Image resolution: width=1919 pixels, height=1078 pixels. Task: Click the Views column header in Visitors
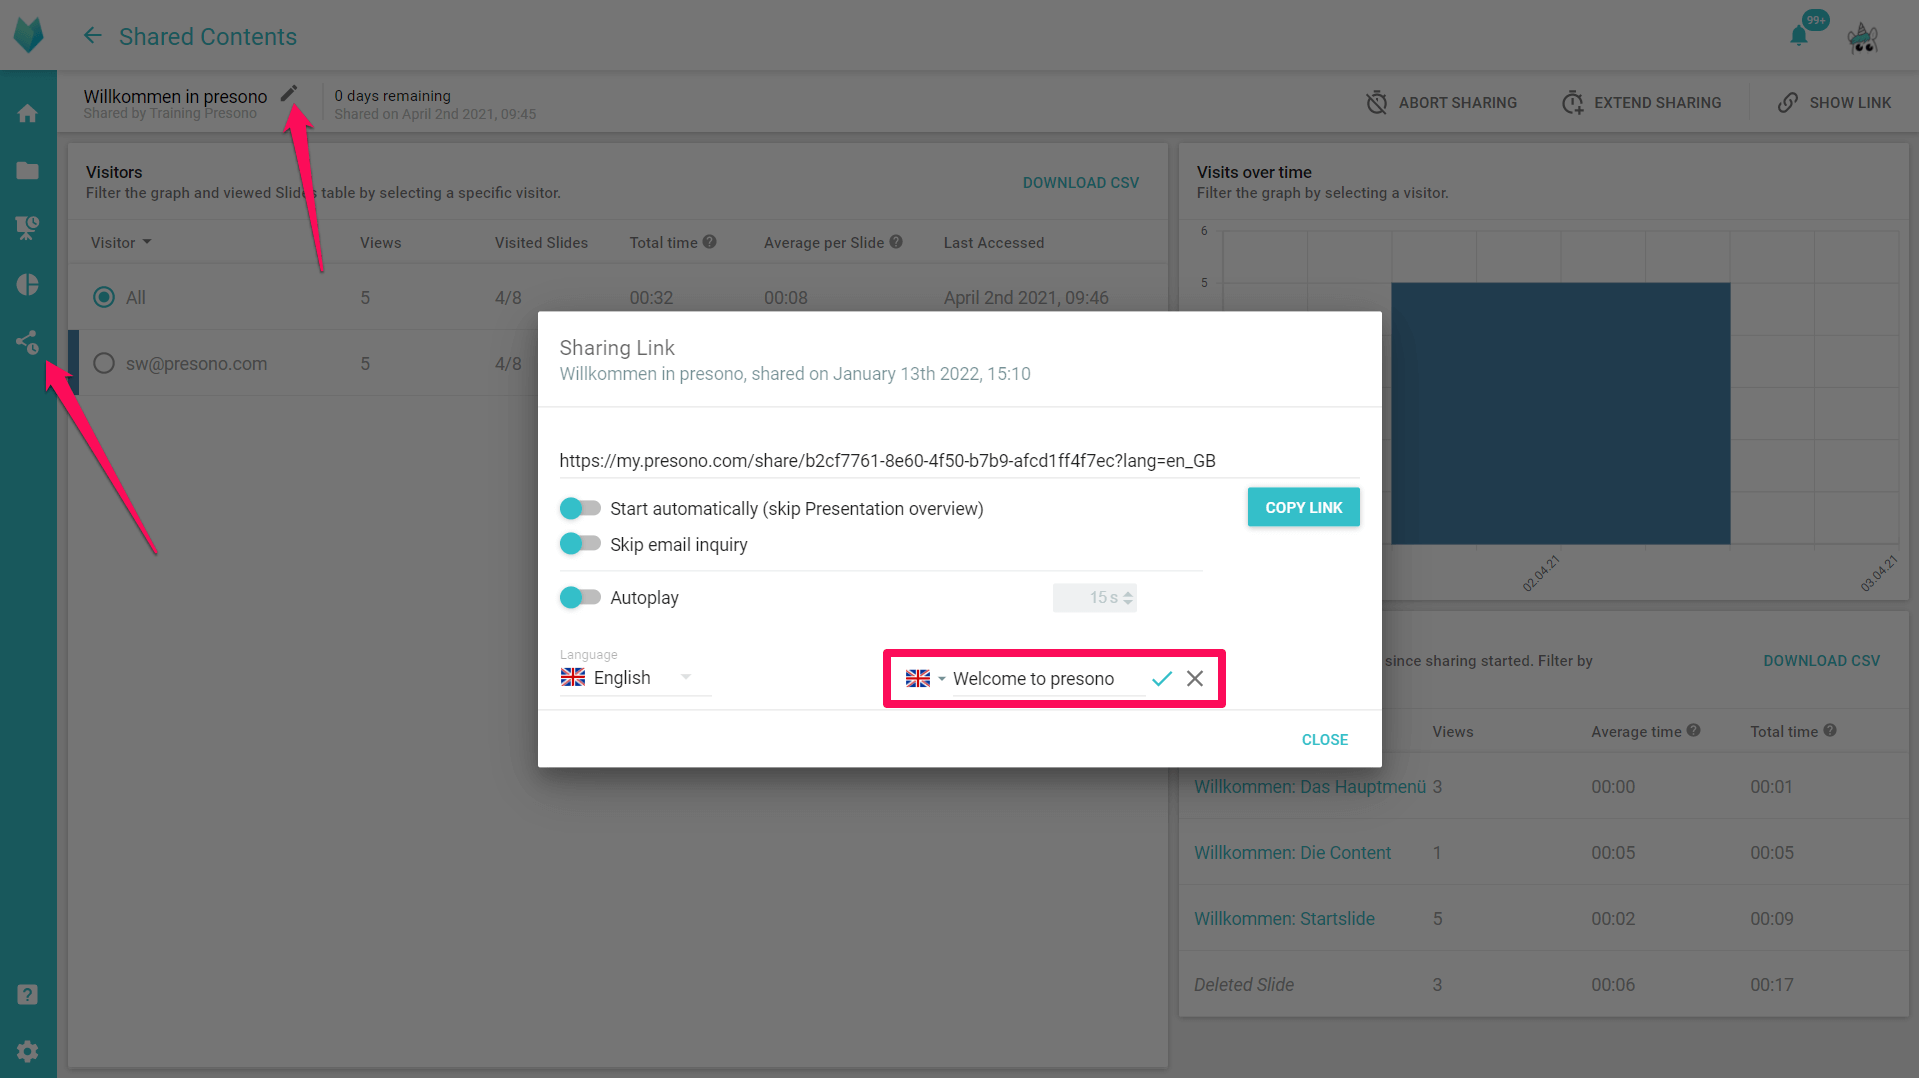click(380, 243)
